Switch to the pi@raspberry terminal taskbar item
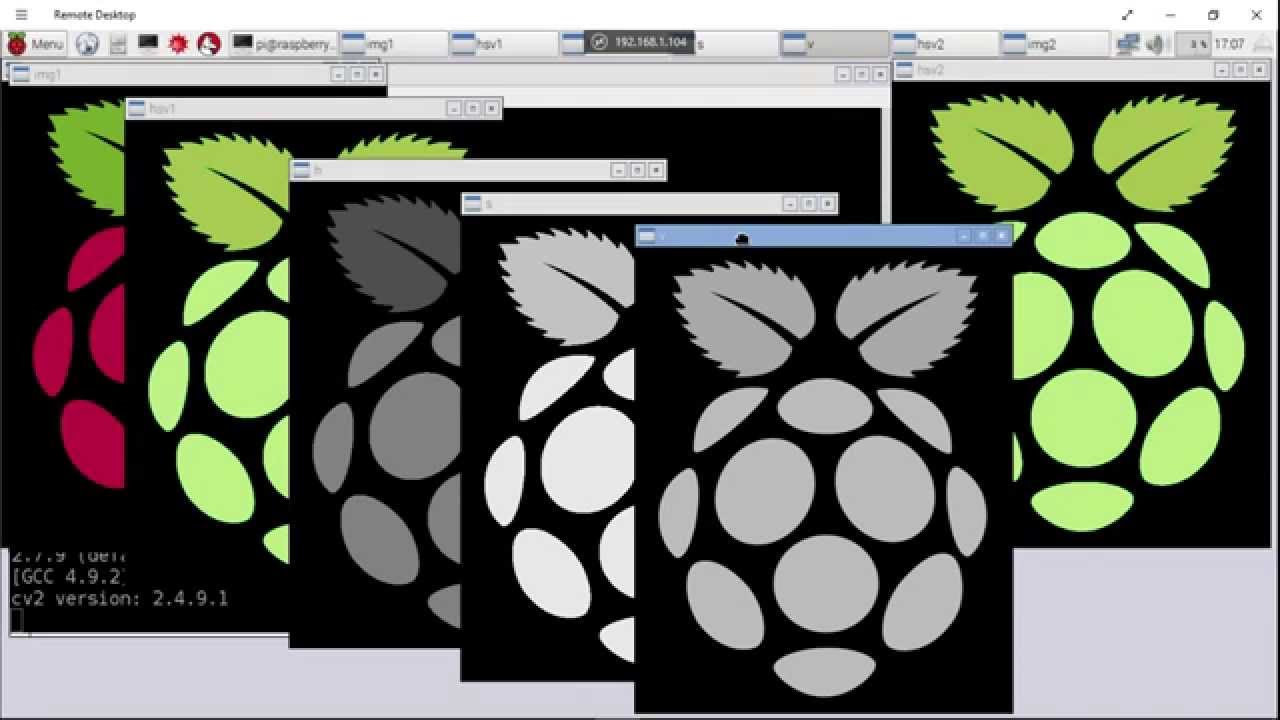 click(x=283, y=44)
